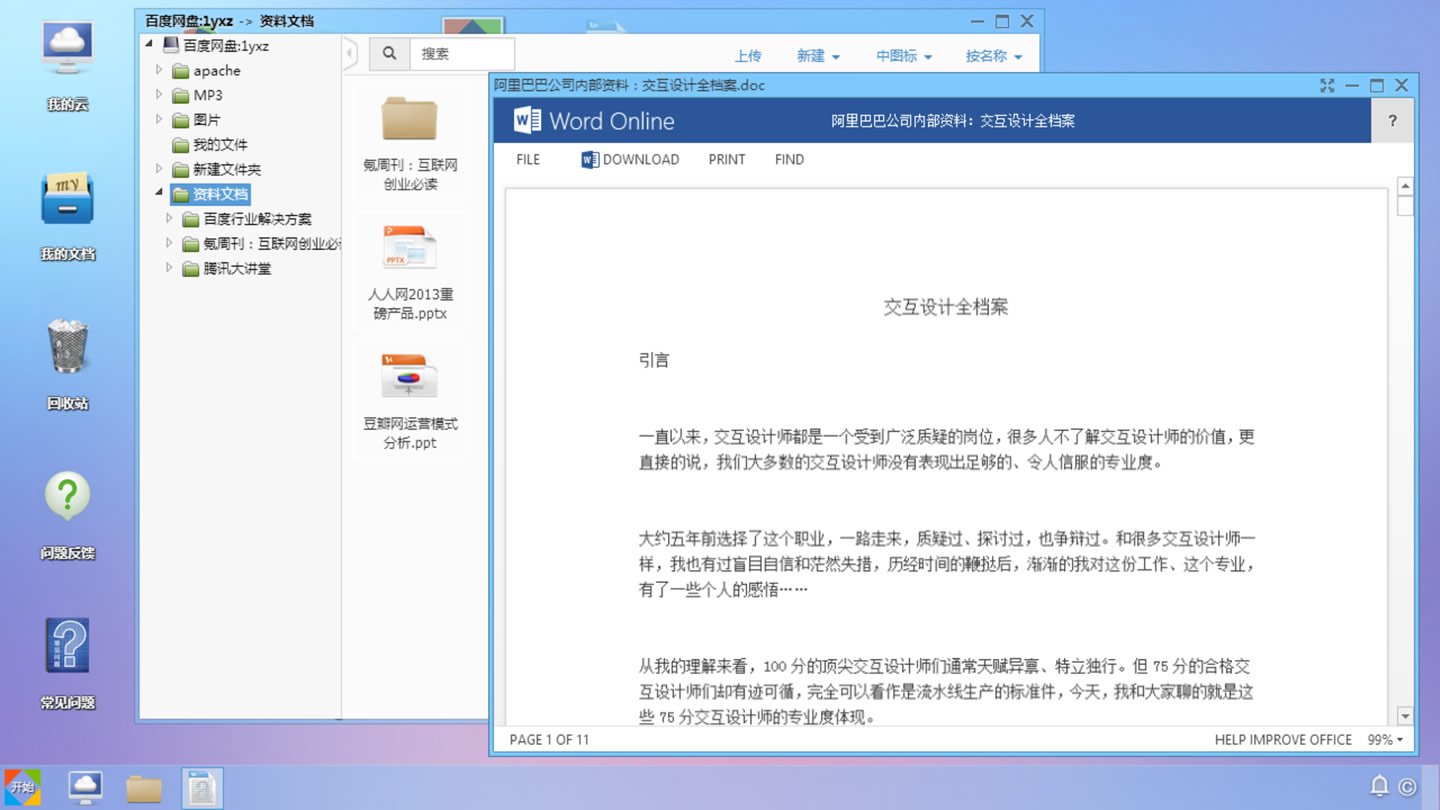
Task: Select 百度行业解决方案 folder in tree
Action: (248, 218)
